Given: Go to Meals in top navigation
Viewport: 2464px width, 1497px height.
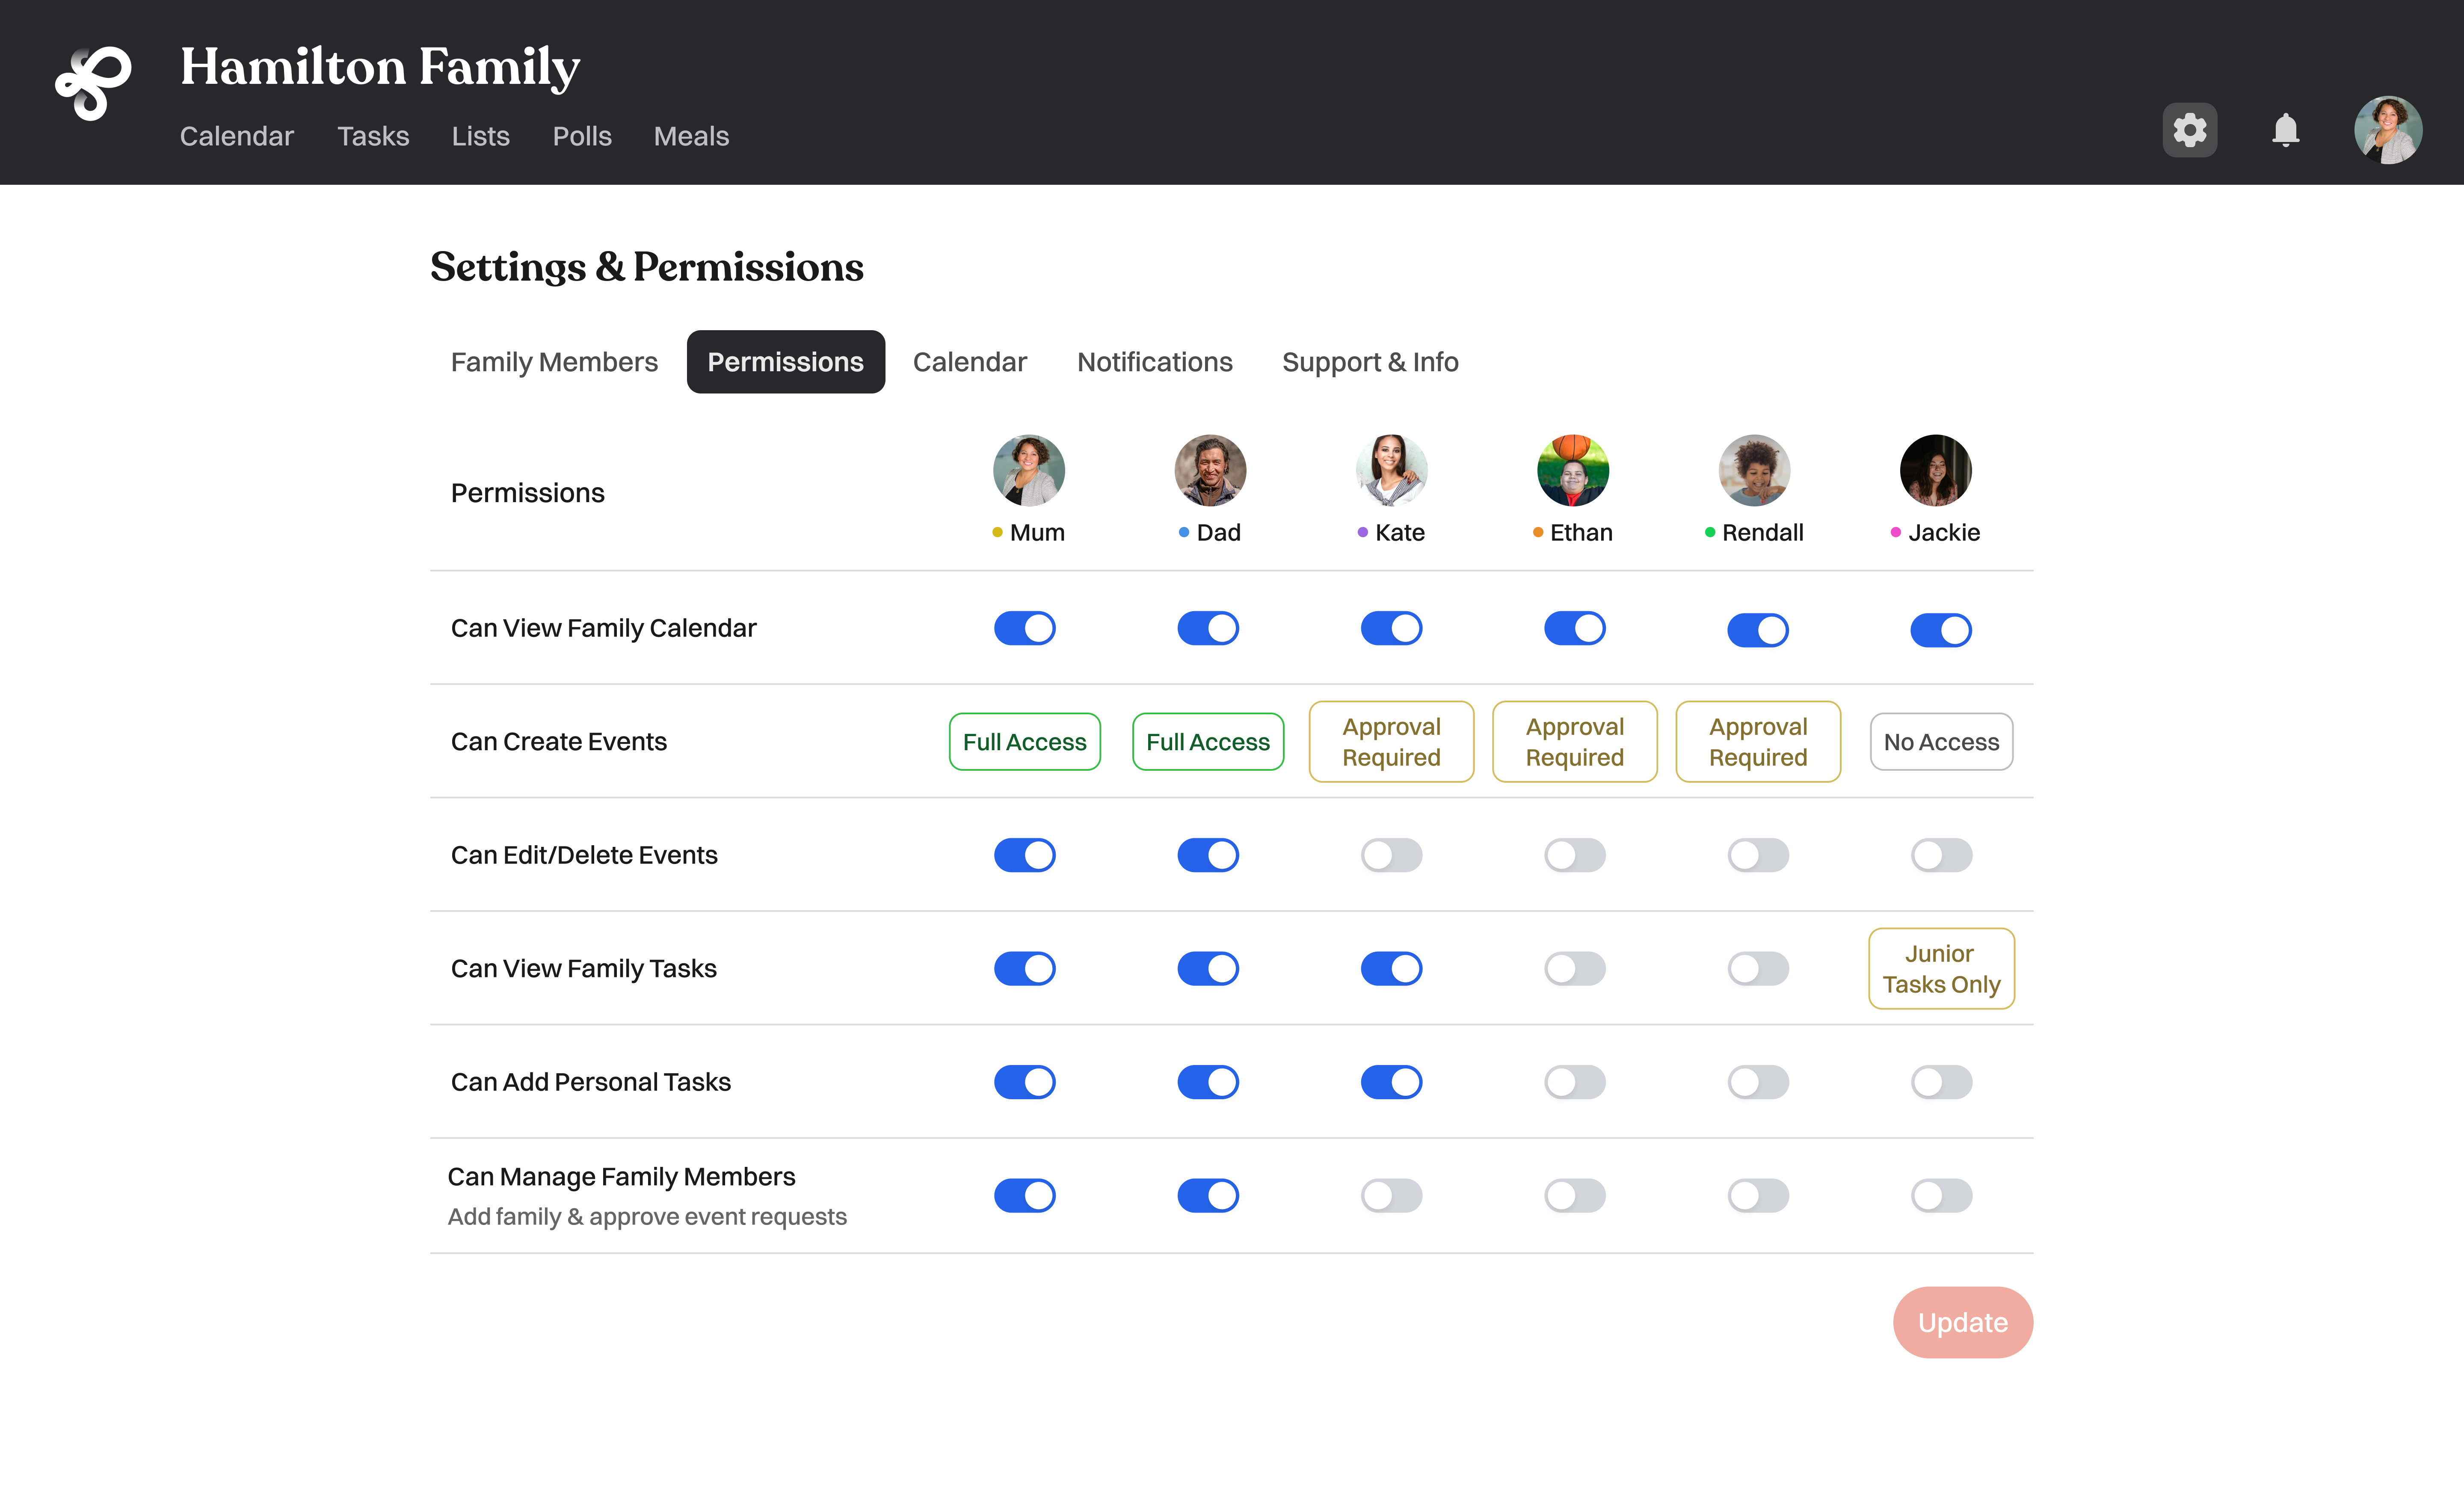Looking at the screenshot, I should 691,136.
